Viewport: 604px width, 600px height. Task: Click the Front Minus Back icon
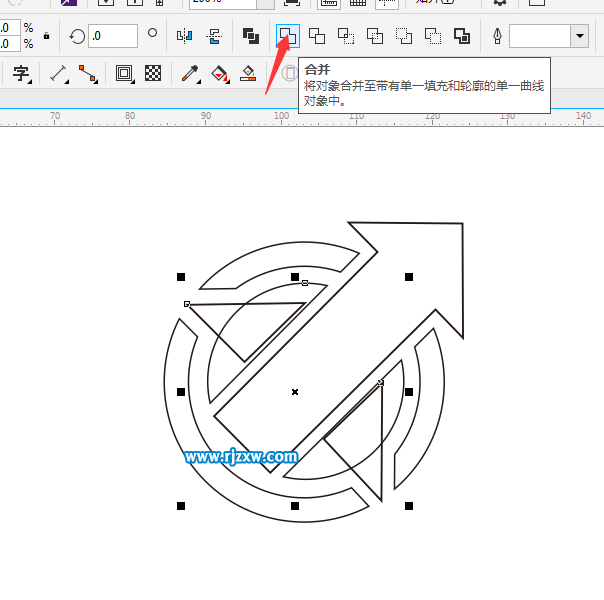pyautogui.click(x=404, y=36)
